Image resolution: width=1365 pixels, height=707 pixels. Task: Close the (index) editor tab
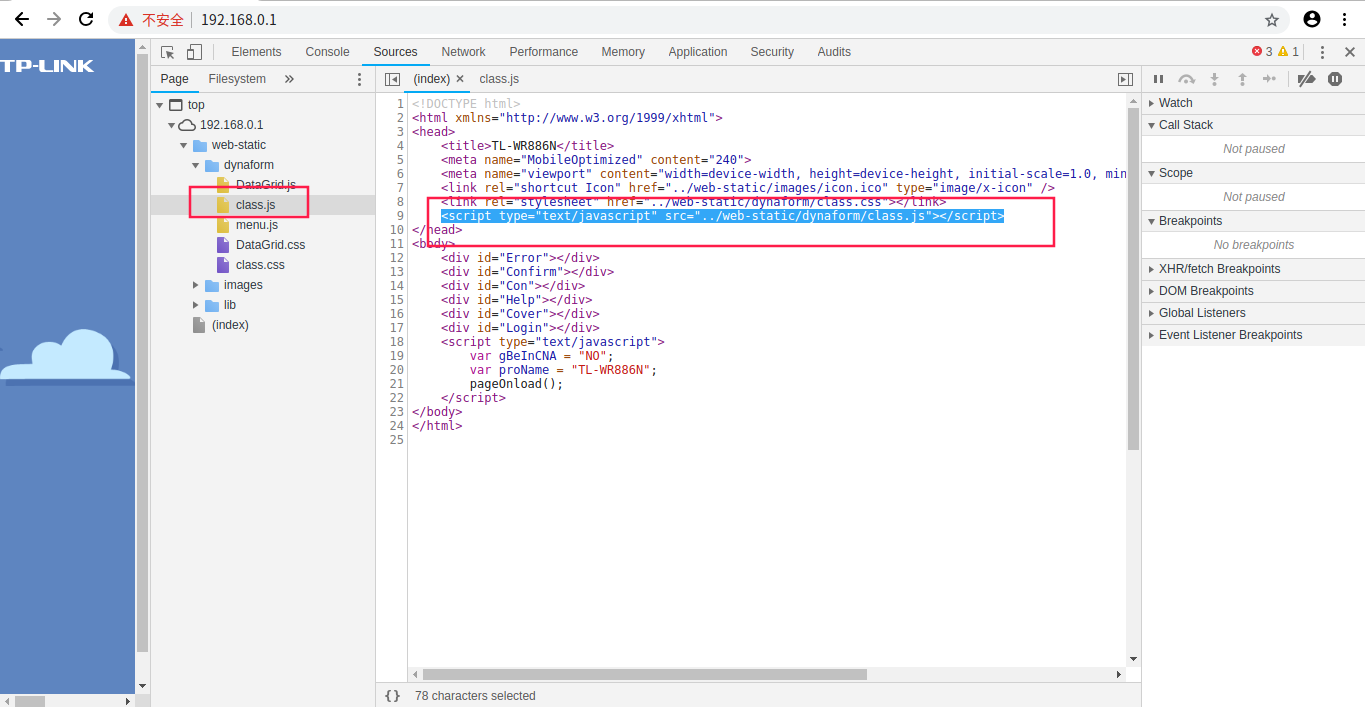tap(460, 79)
